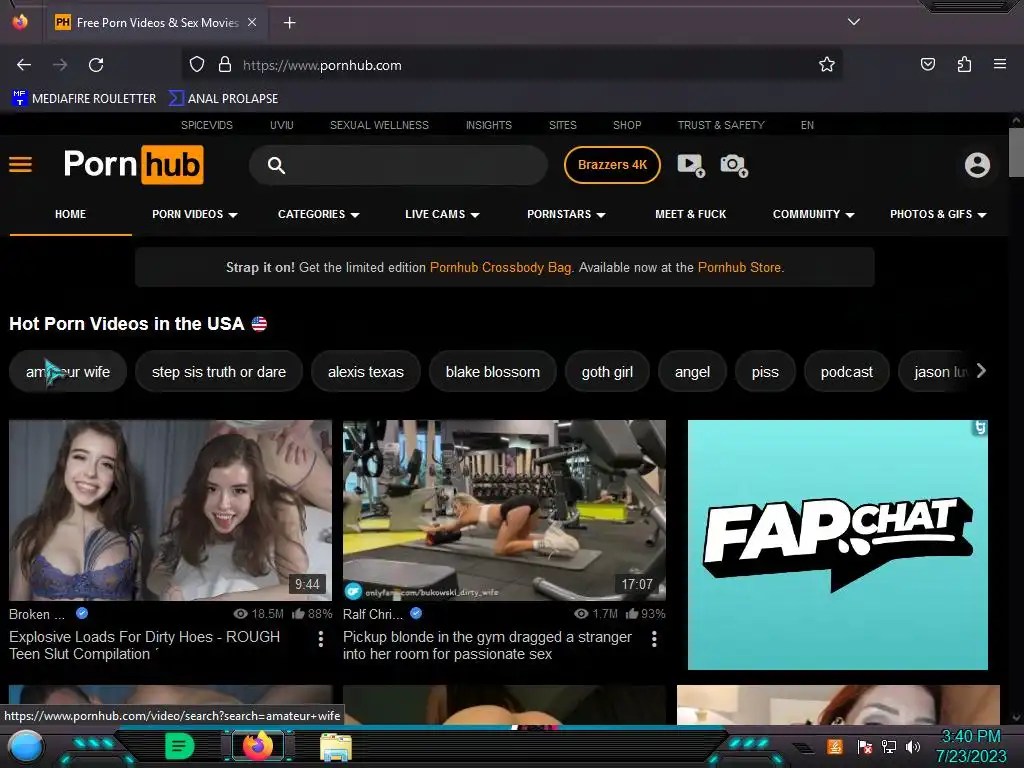Click the Brazzers 4K button
Viewport: 1024px width, 768px height.
(612, 165)
